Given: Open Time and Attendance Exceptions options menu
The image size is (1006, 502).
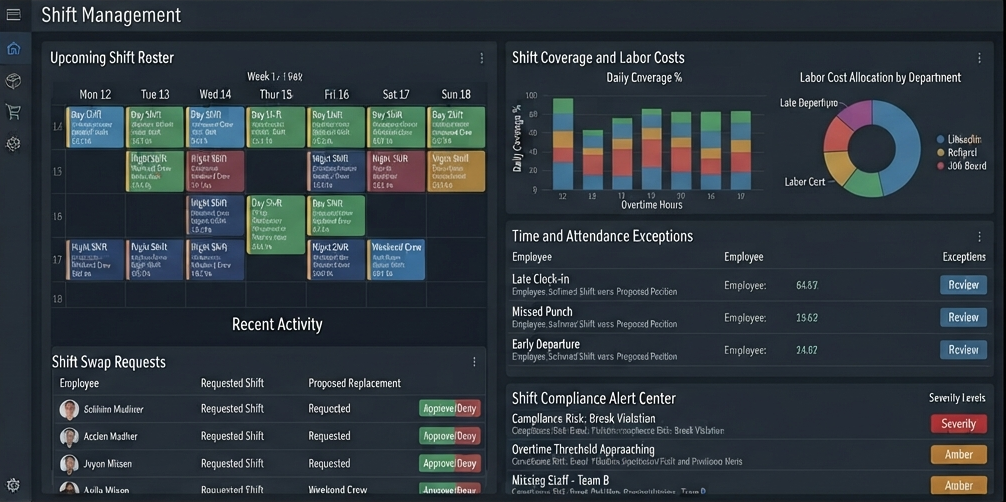Looking at the screenshot, I should tap(979, 236).
